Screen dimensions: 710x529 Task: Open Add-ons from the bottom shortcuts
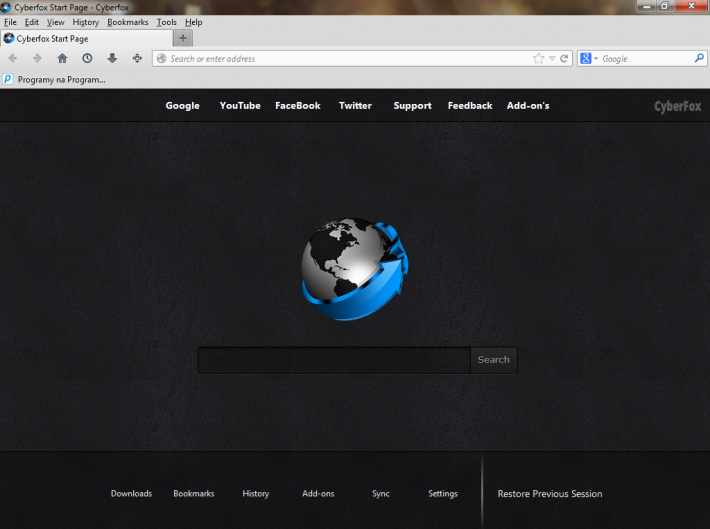318,494
